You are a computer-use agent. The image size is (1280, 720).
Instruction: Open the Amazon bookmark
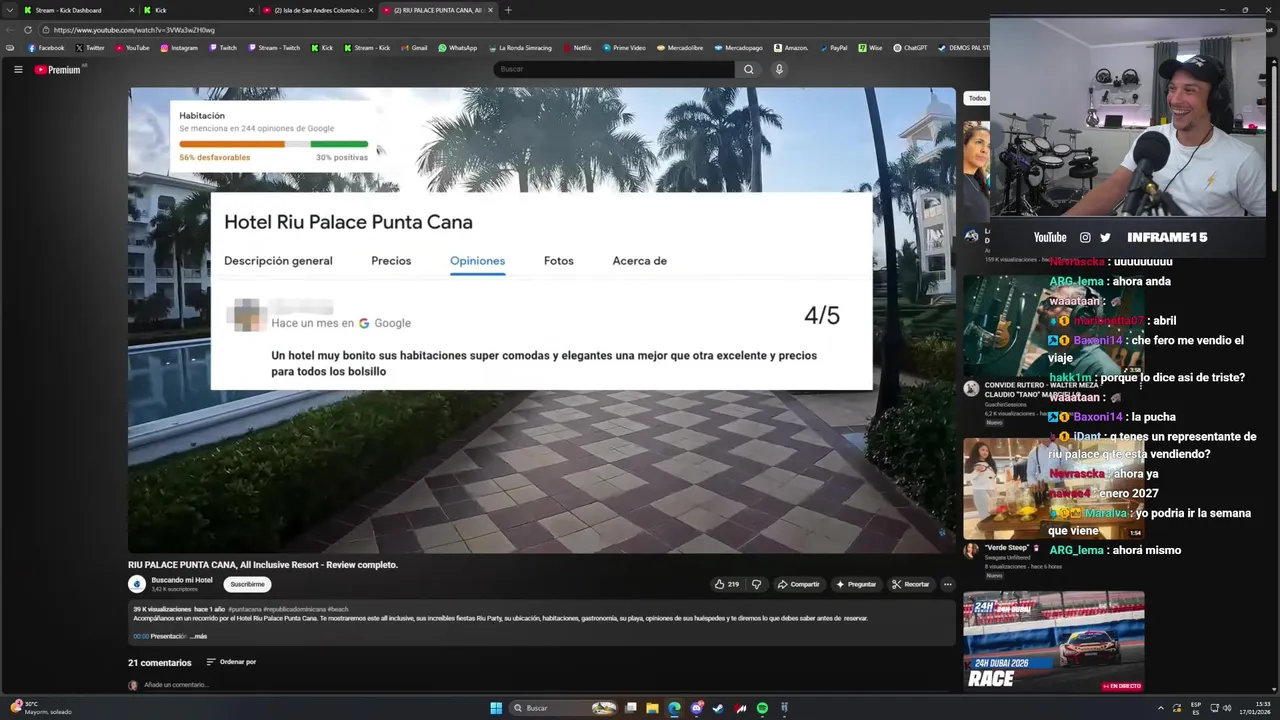(x=791, y=48)
